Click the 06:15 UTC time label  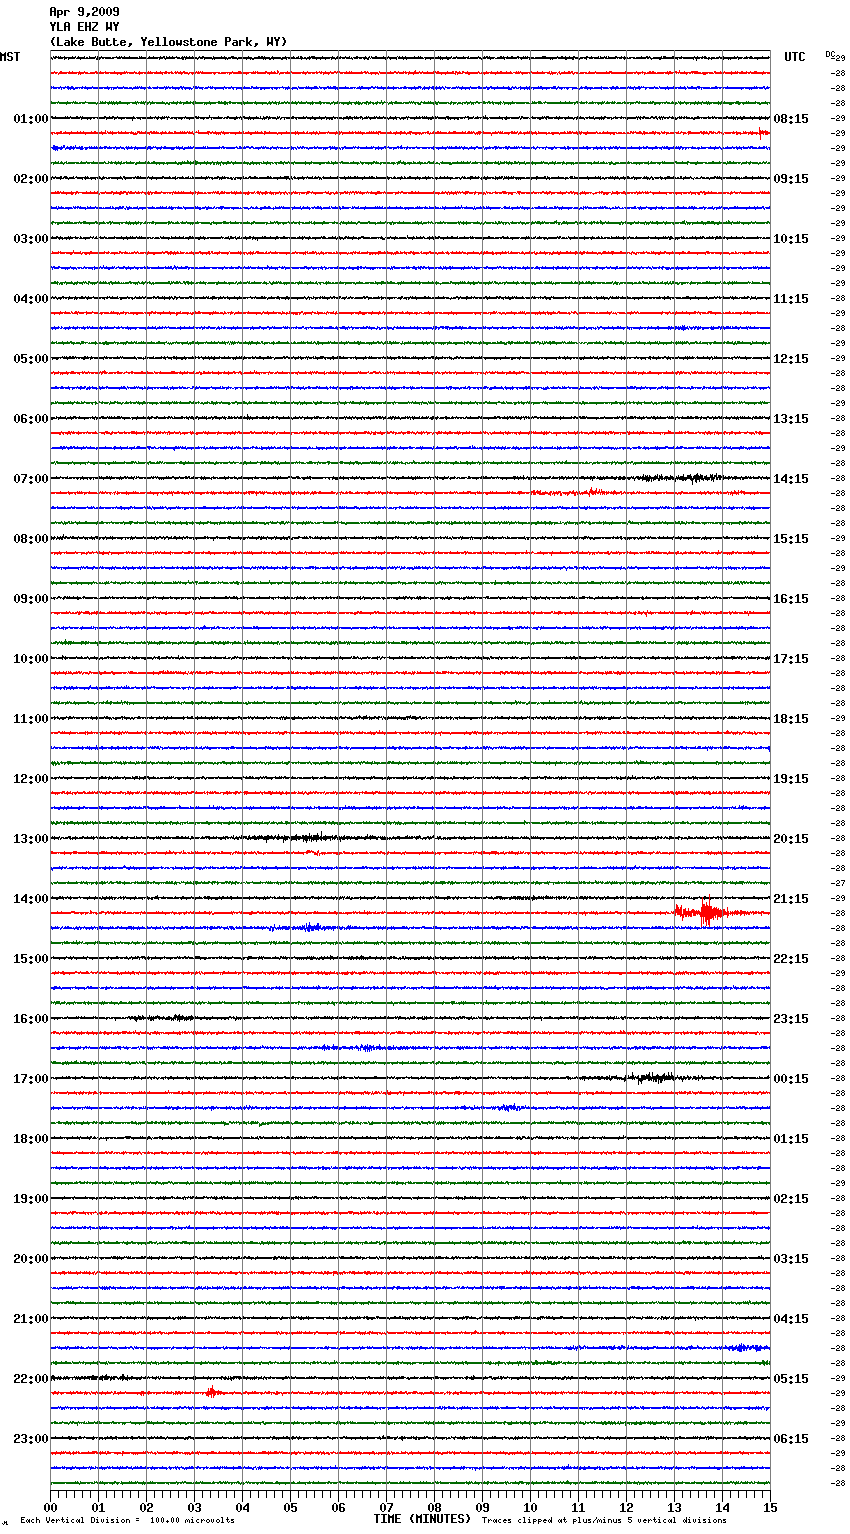tap(791, 1439)
